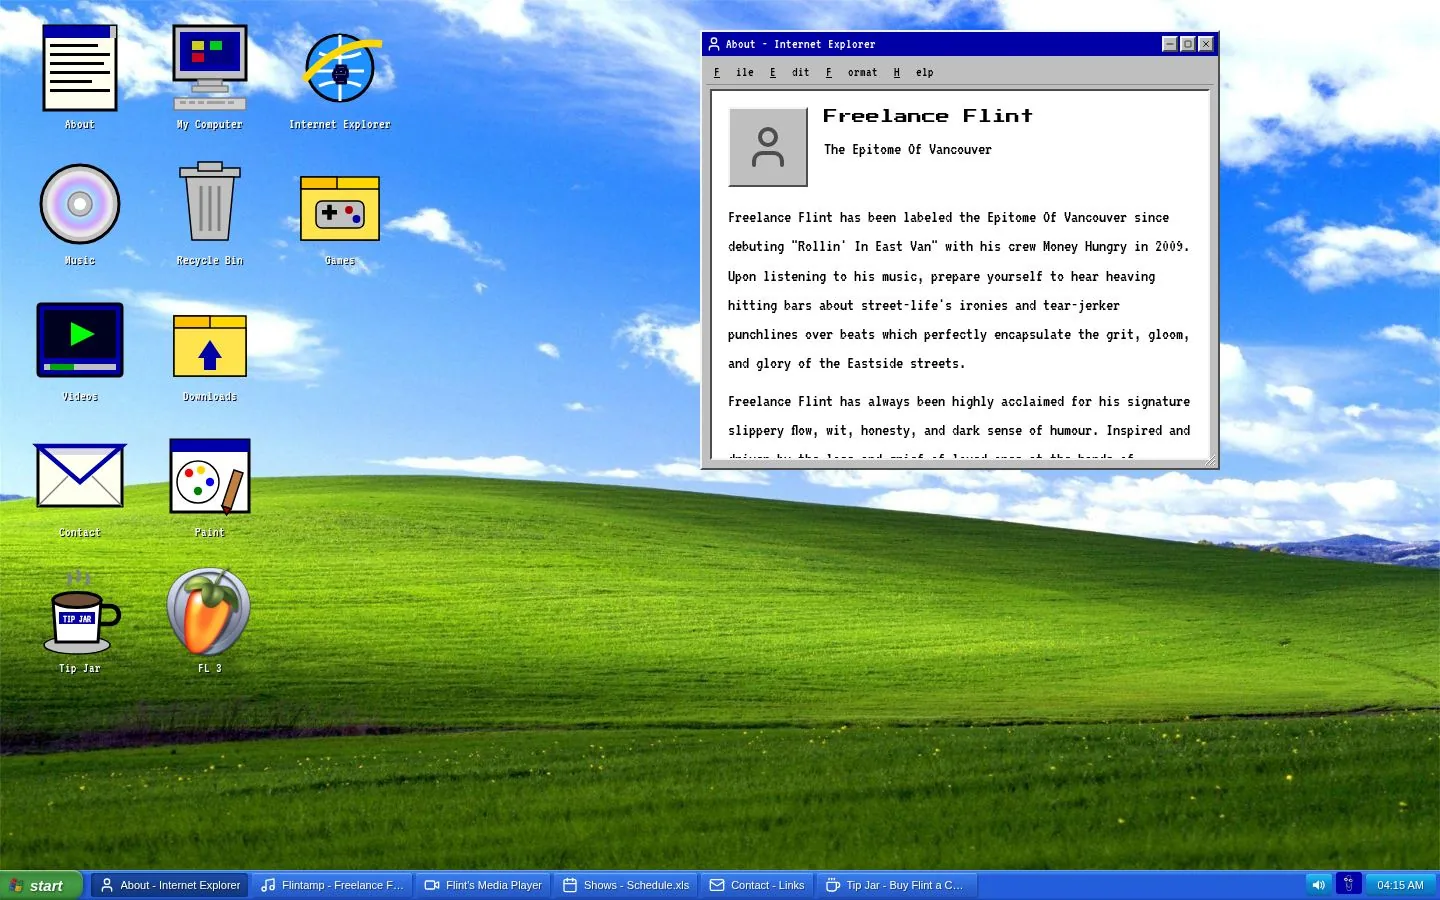Switch to Tip Jar taskbar button
The height and width of the screenshot is (900, 1440).
pyautogui.click(x=897, y=885)
